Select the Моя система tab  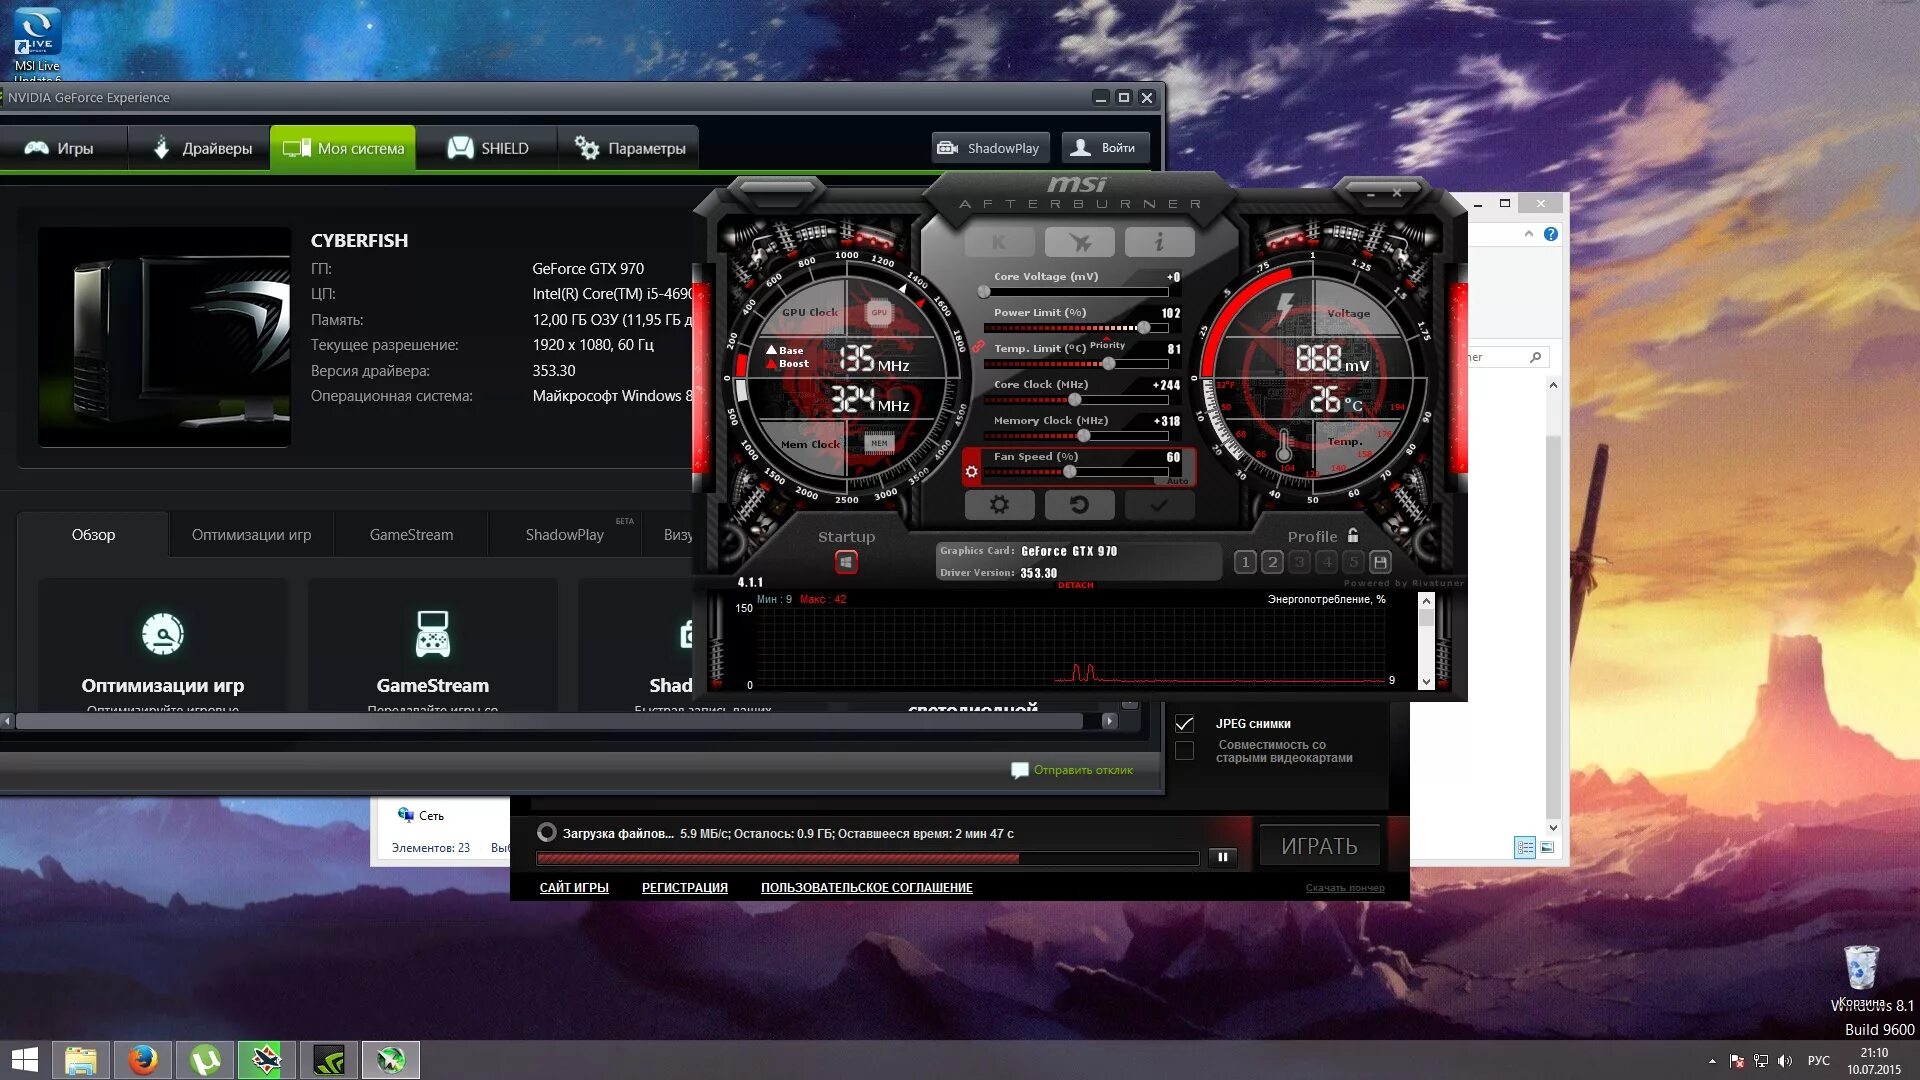(343, 148)
